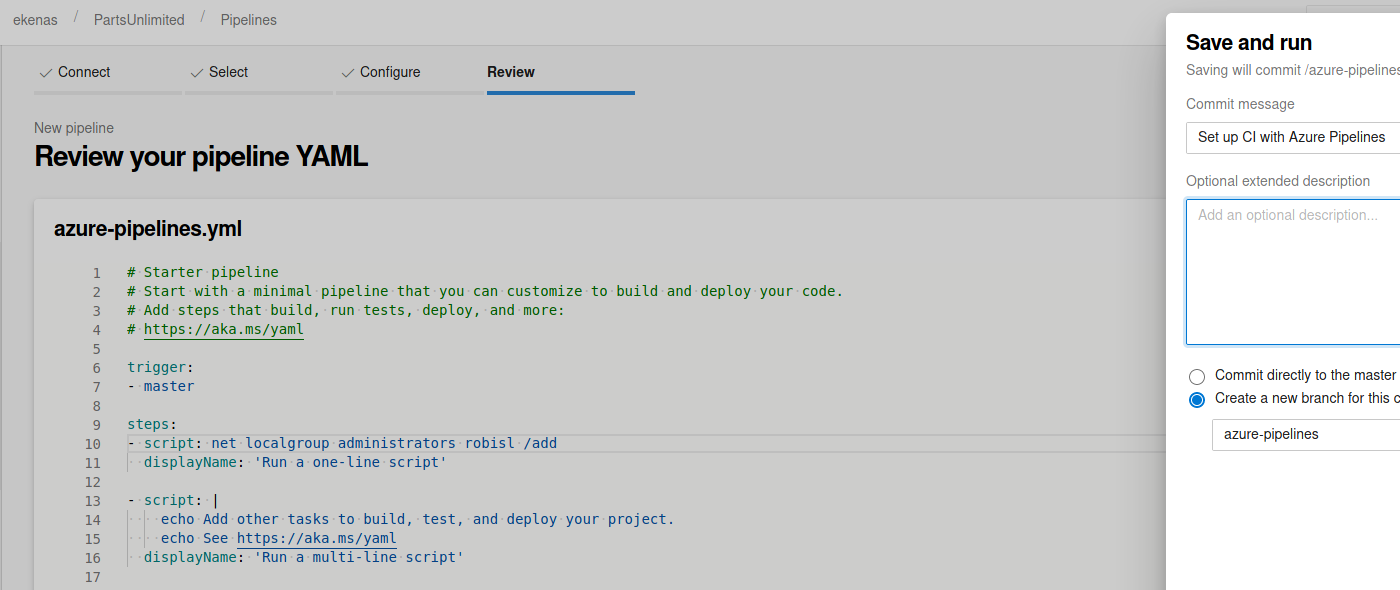The width and height of the screenshot is (1400, 590).
Task: Place cursor on the 'trigger:' line
Action: click(161, 367)
